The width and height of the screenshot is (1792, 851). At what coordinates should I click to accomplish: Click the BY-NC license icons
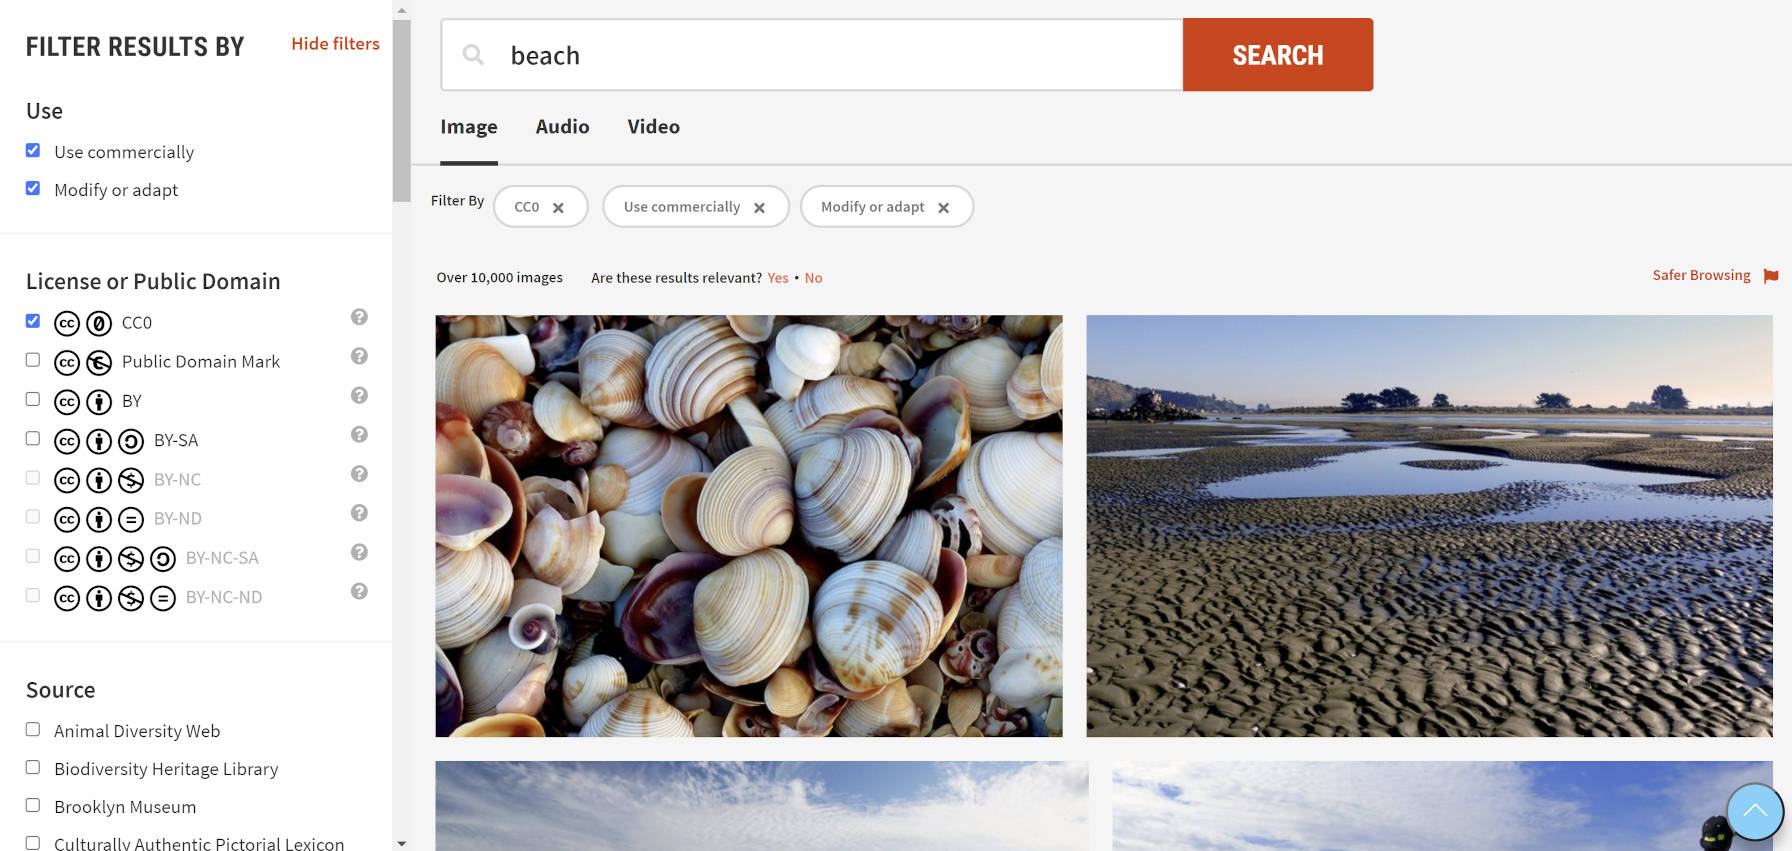click(x=99, y=480)
